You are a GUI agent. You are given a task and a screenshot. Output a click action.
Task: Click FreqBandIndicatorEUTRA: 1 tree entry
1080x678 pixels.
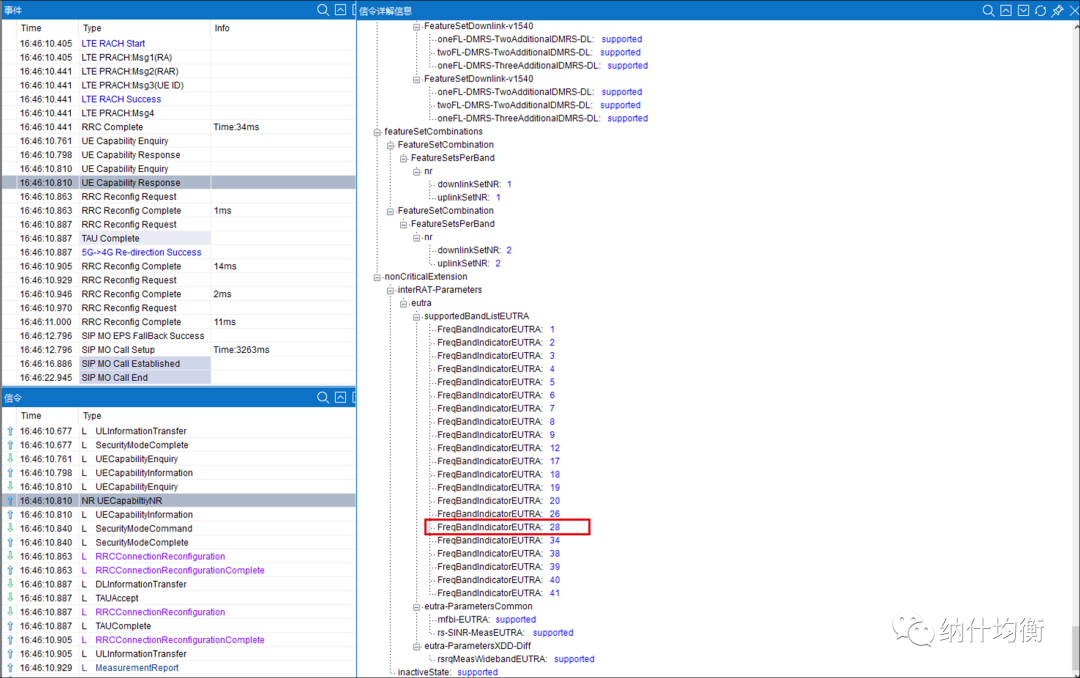496,329
